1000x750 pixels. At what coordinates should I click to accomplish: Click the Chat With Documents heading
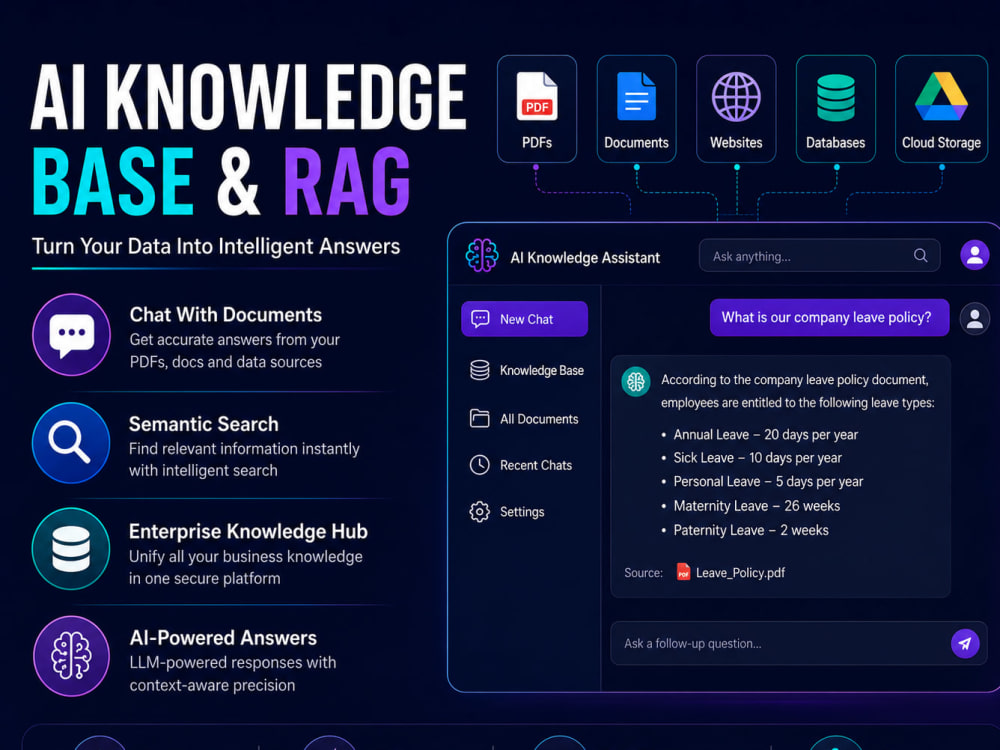click(x=226, y=314)
